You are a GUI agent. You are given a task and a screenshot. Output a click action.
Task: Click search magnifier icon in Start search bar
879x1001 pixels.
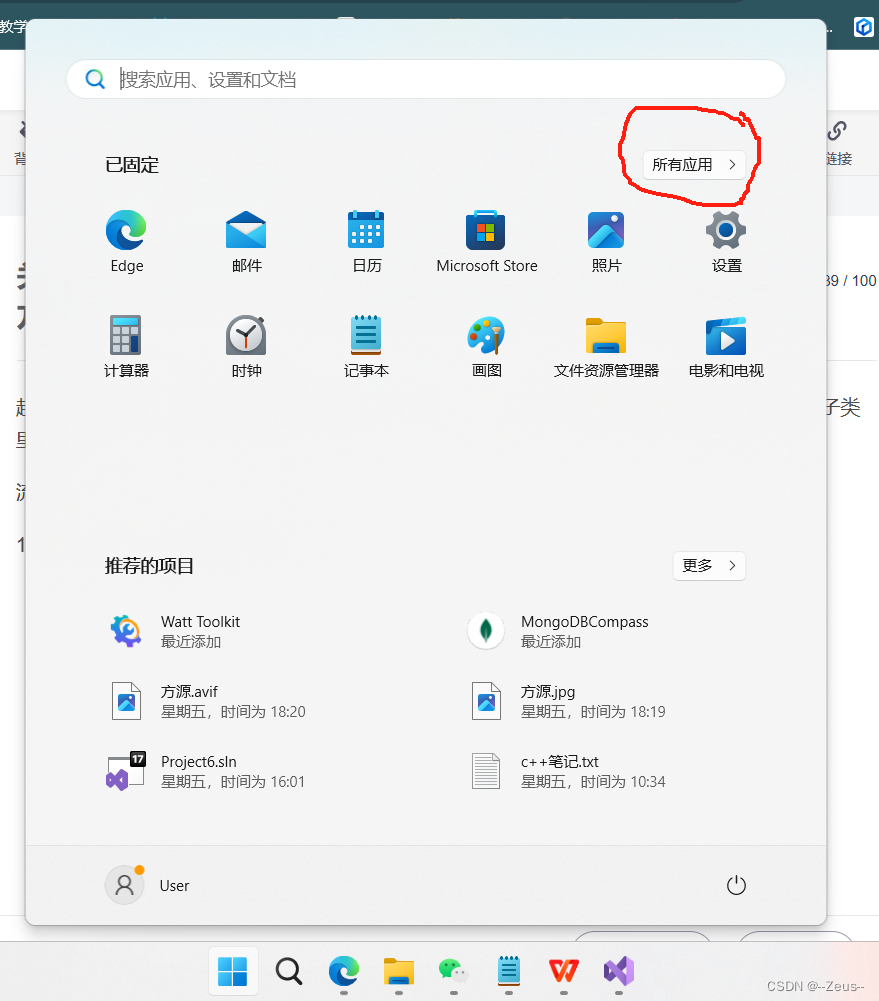95,79
